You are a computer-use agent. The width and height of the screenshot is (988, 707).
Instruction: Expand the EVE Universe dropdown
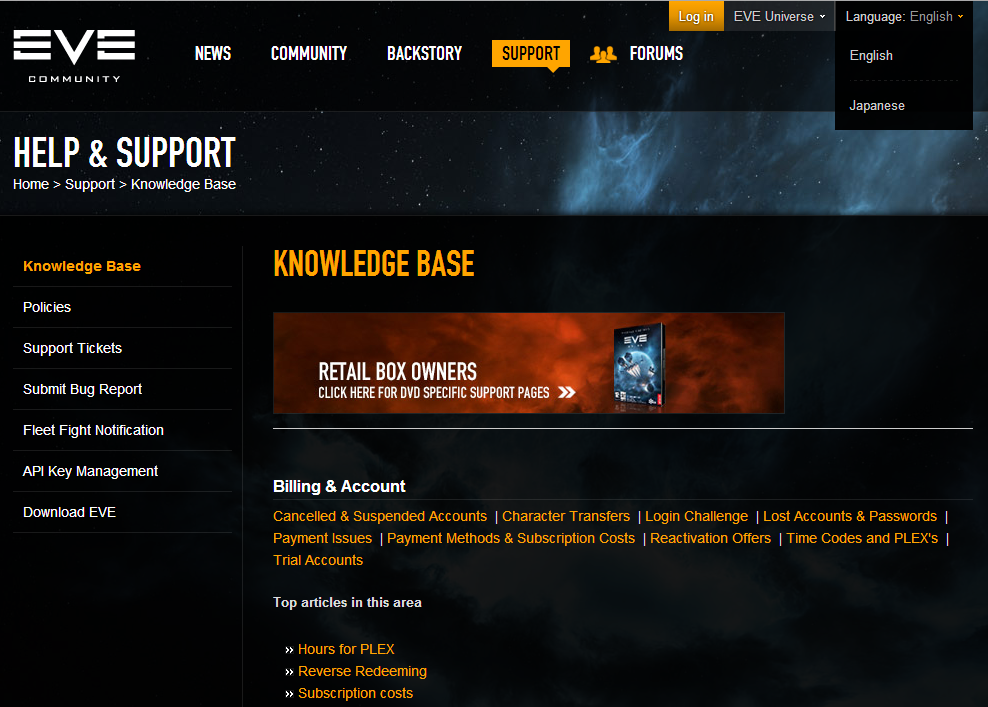[779, 16]
